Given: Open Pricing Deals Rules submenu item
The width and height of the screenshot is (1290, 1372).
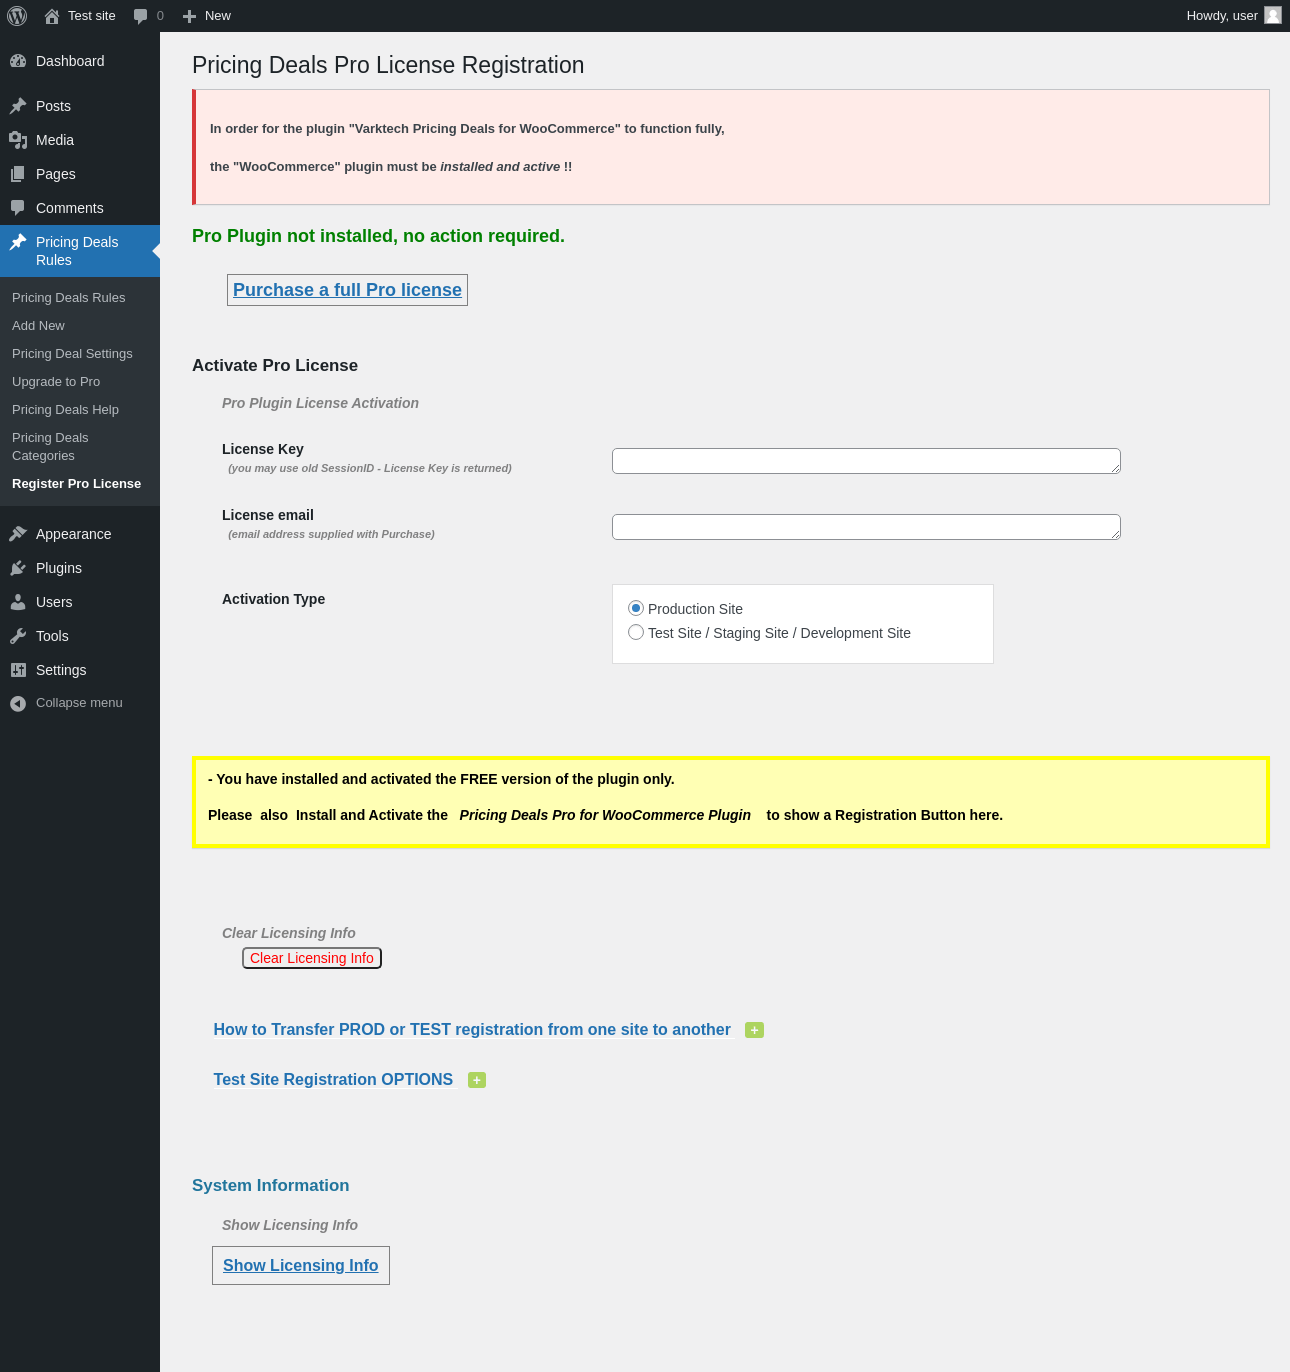Looking at the screenshot, I should [69, 298].
